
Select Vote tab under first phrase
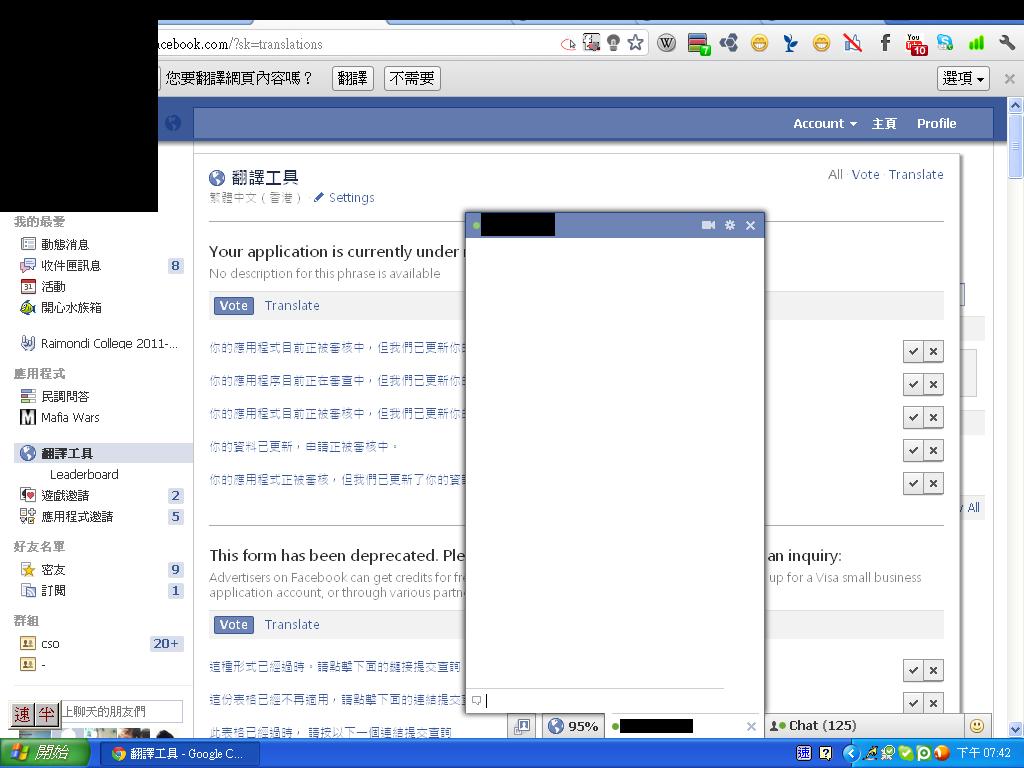click(234, 305)
